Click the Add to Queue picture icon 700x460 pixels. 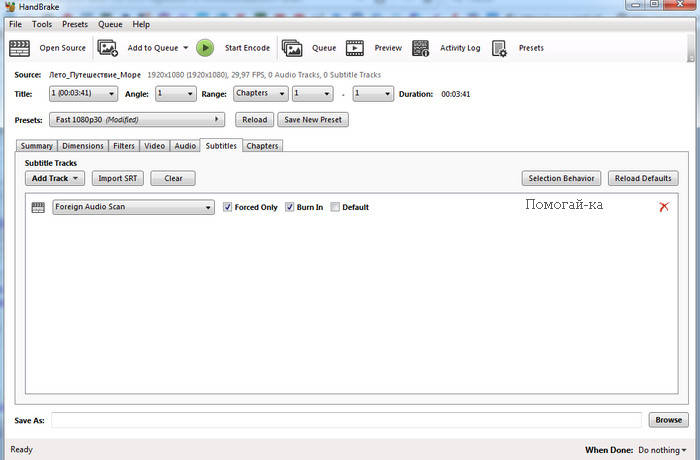(x=108, y=48)
